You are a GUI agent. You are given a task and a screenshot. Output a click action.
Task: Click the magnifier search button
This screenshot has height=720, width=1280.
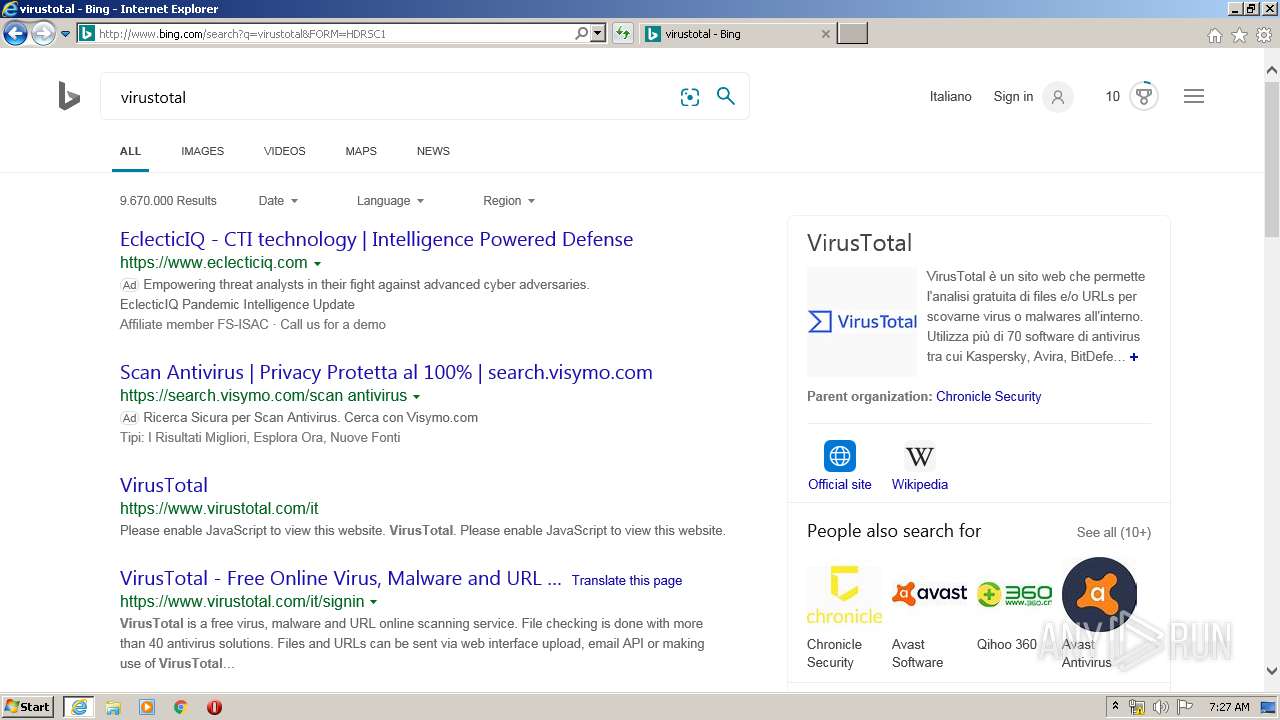click(x=726, y=97)
